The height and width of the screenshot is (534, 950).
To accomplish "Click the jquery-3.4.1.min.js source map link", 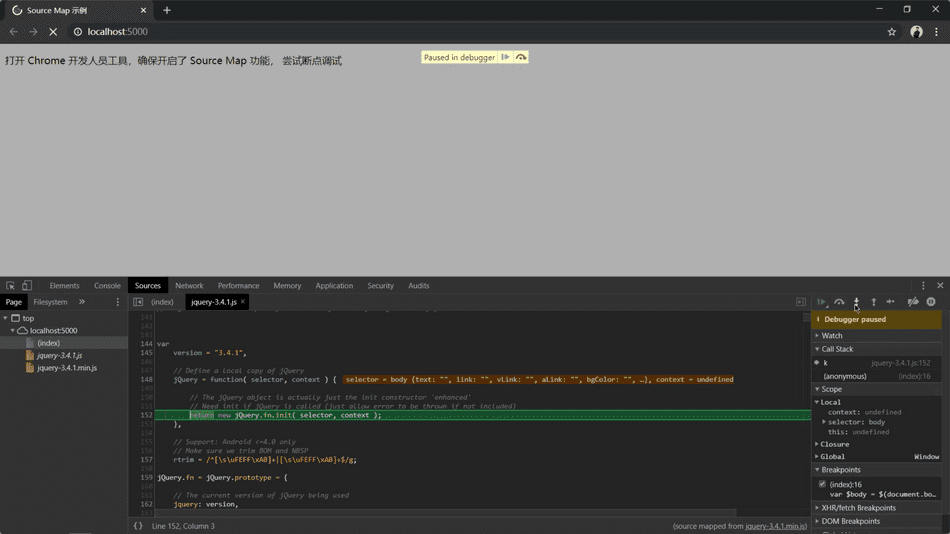I will [775, 526].
